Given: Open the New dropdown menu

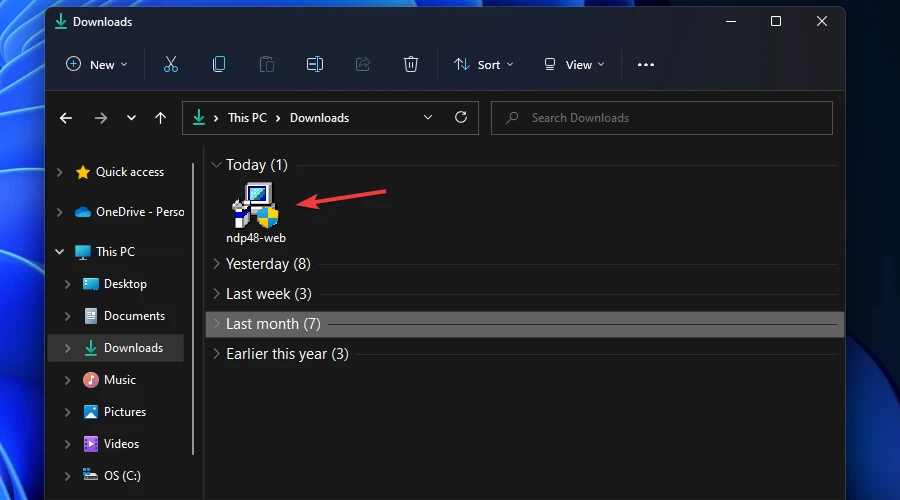Looking at the screenshot, I should [97, 64].
